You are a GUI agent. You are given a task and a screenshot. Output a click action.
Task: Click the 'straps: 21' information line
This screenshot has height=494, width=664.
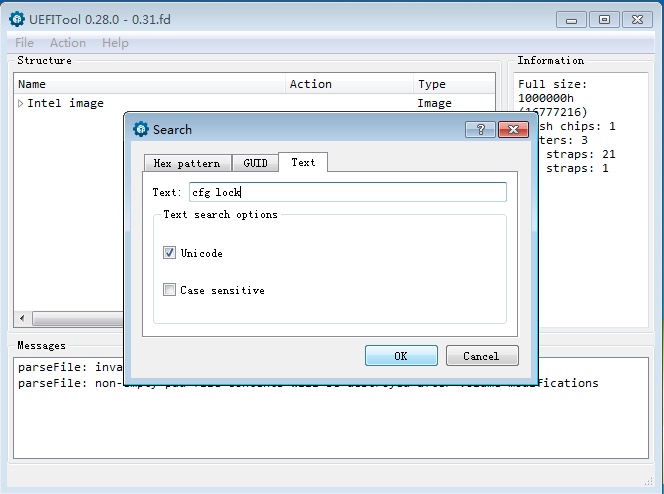581,155
